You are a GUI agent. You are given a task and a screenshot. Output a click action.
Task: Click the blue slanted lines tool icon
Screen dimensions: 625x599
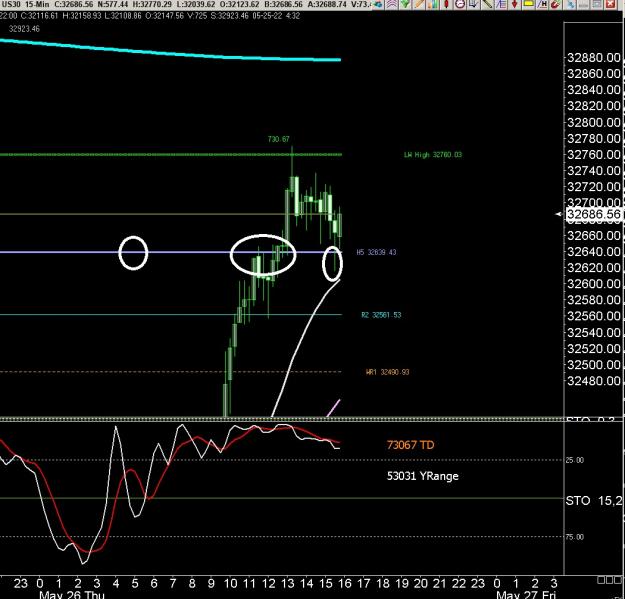tap(501, 4)
